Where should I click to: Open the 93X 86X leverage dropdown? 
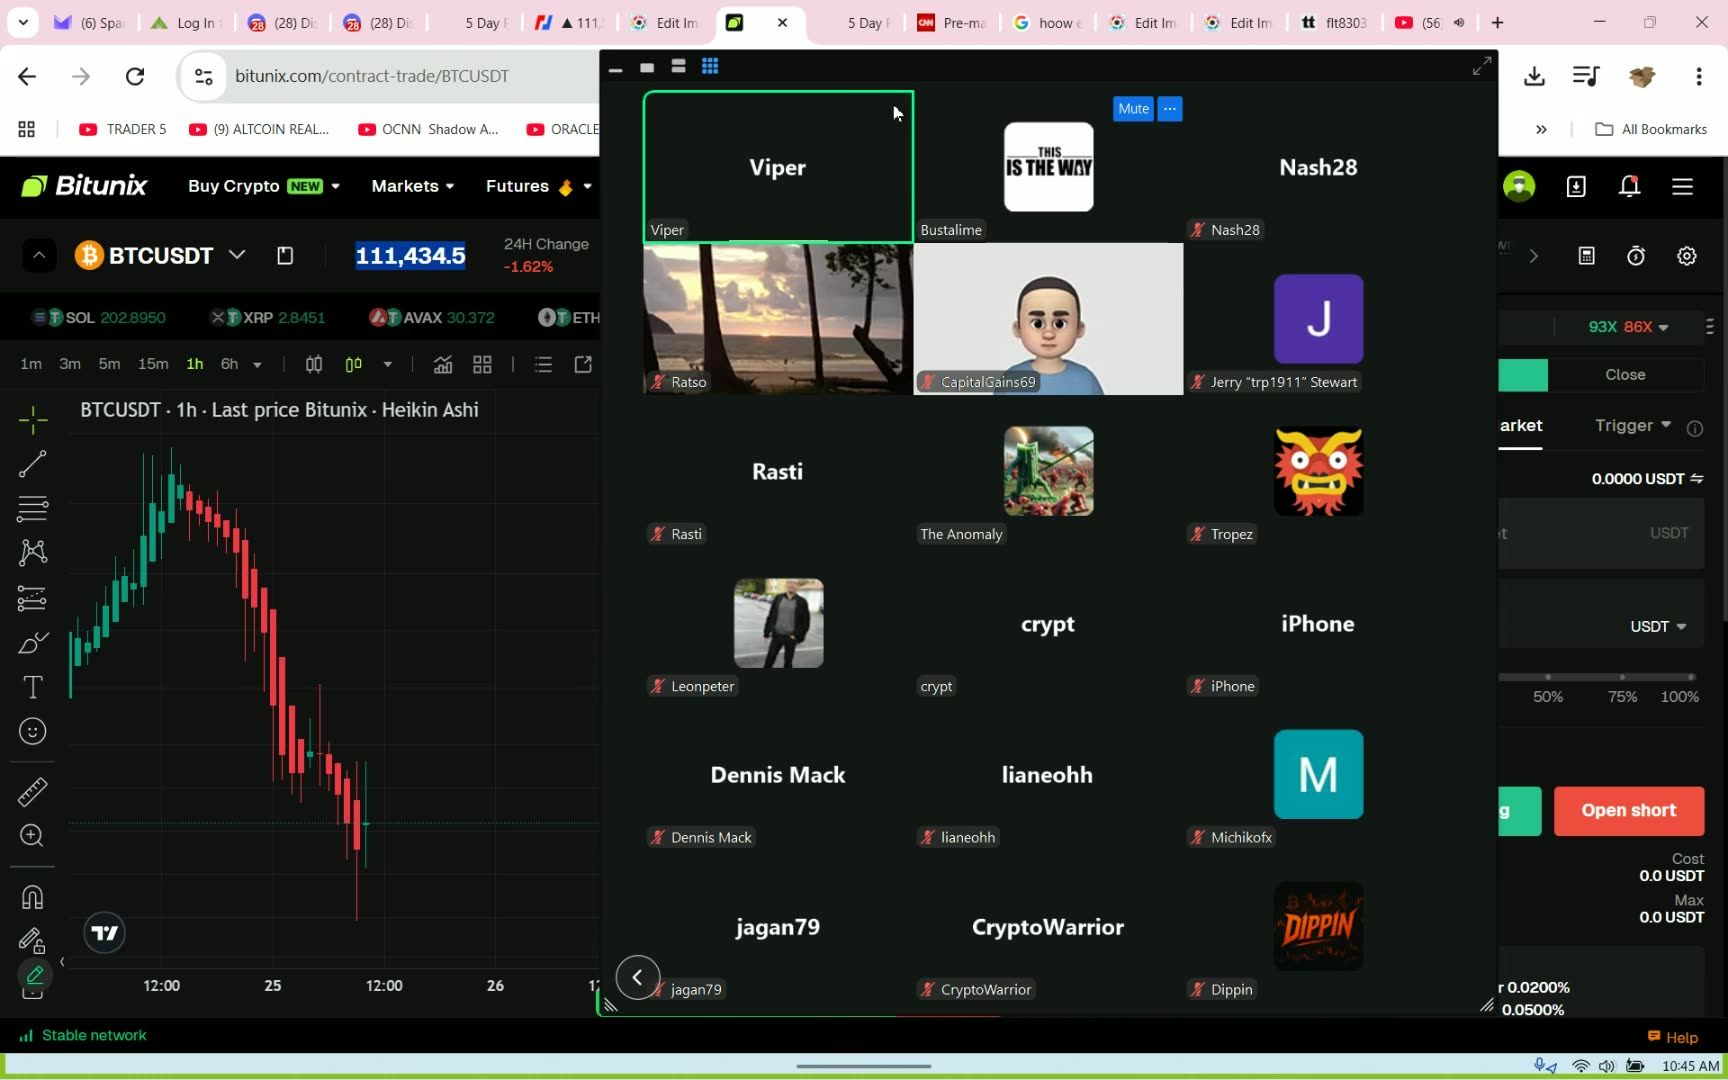coord(1628,327)
